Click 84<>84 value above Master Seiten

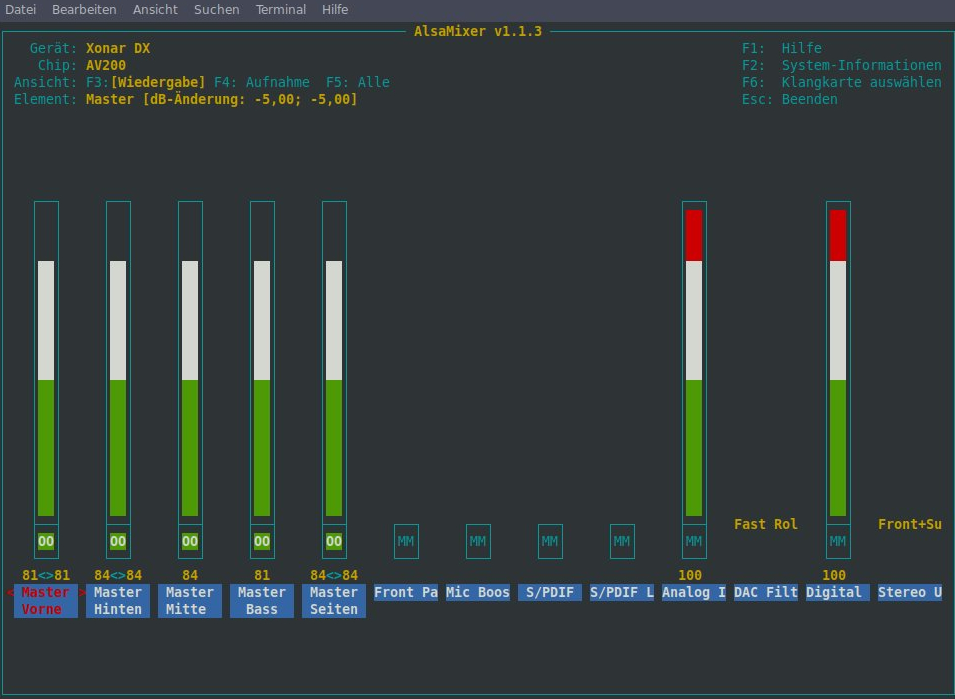point(334,575)
